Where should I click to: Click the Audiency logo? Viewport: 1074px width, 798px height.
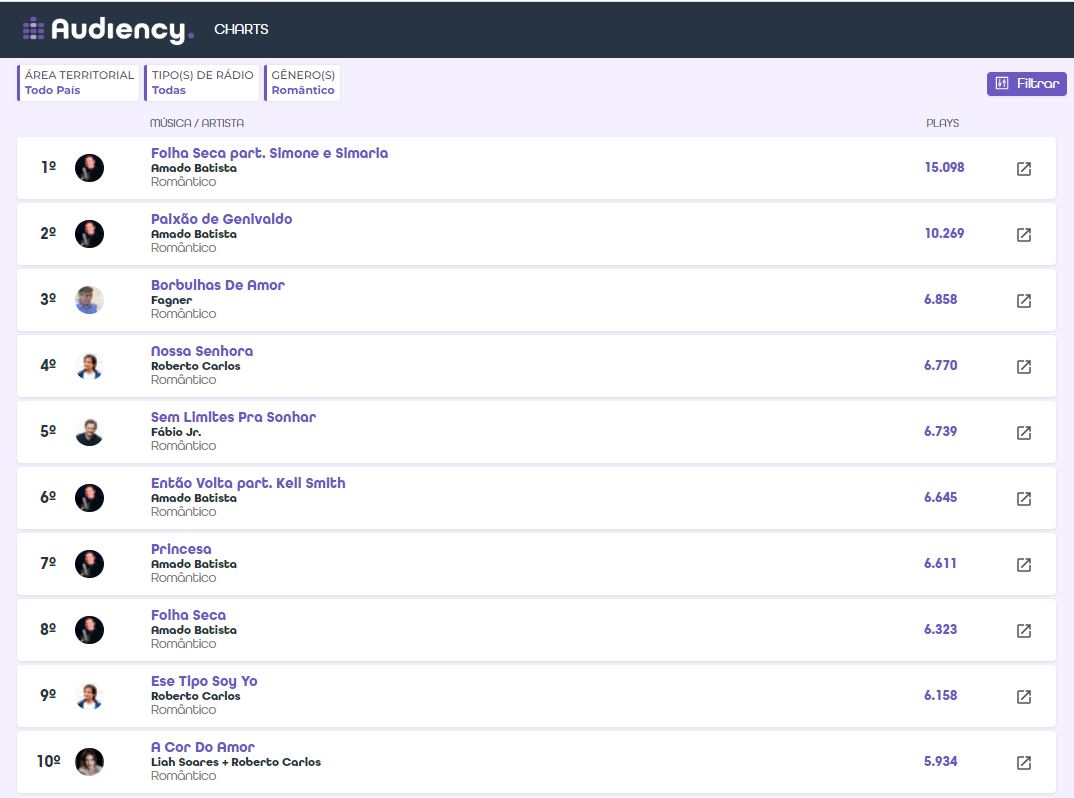(108, 29)
